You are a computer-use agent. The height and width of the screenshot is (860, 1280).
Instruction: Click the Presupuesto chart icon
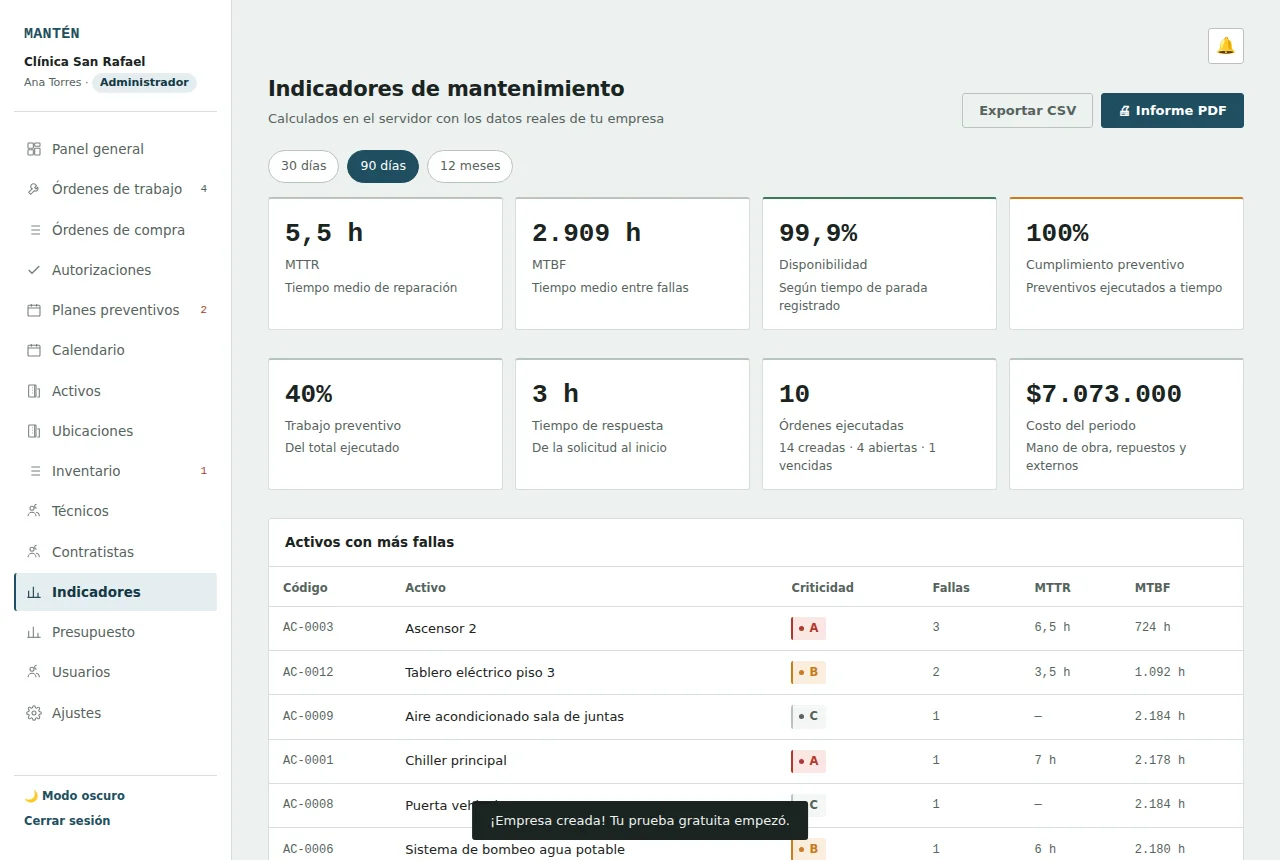pyautogui.click(x=34, y=632)
